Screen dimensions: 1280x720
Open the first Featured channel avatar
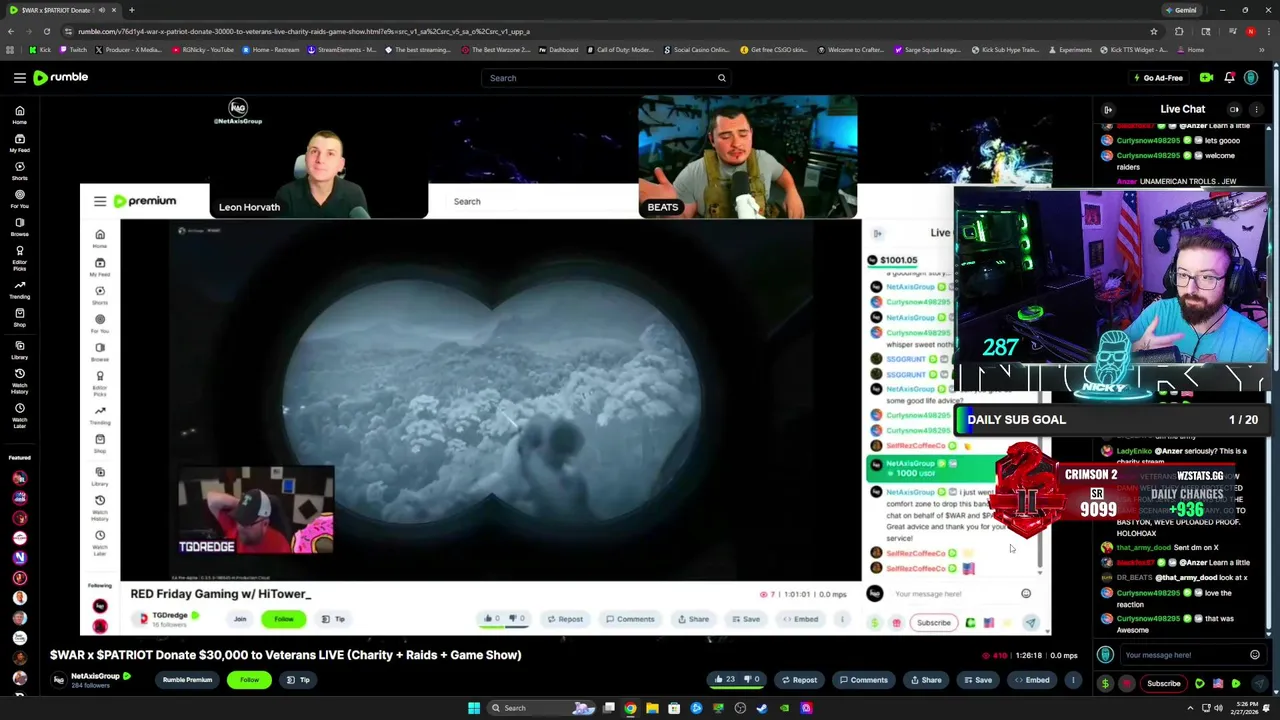coord(19,478)
